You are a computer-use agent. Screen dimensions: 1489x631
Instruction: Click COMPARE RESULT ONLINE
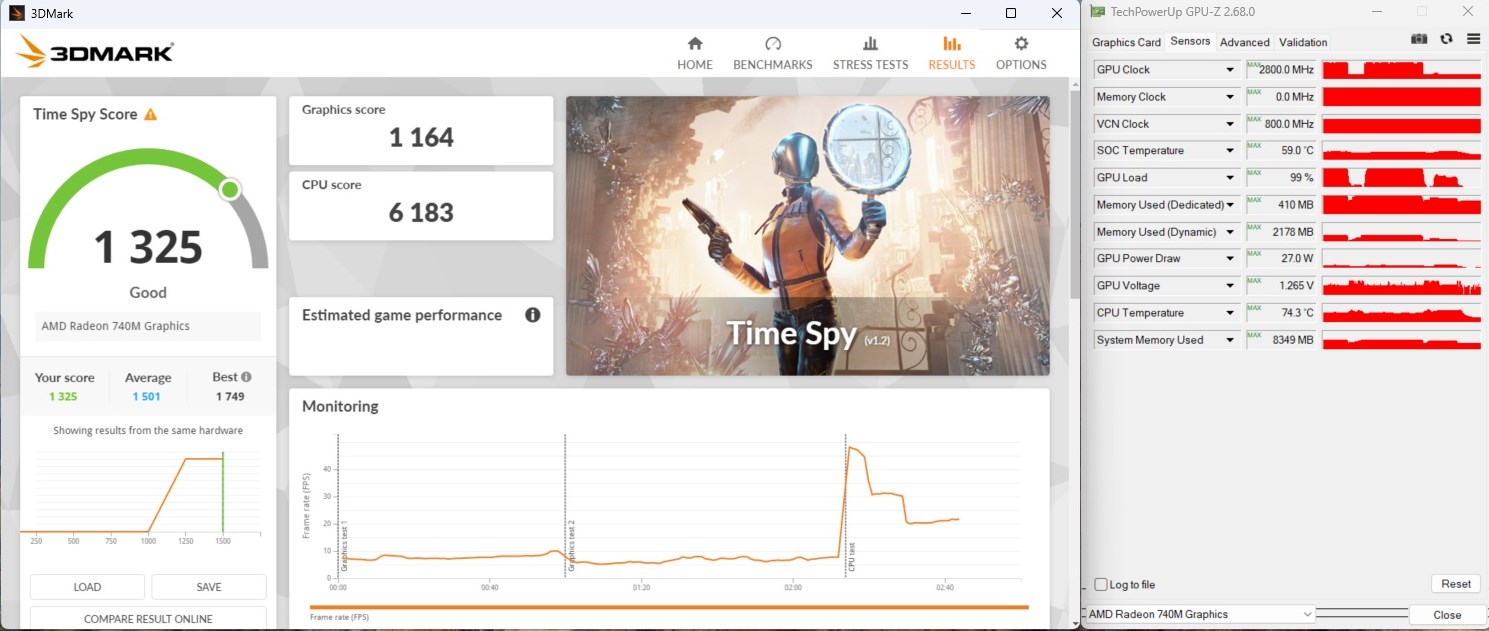click(x=148, y=619)
